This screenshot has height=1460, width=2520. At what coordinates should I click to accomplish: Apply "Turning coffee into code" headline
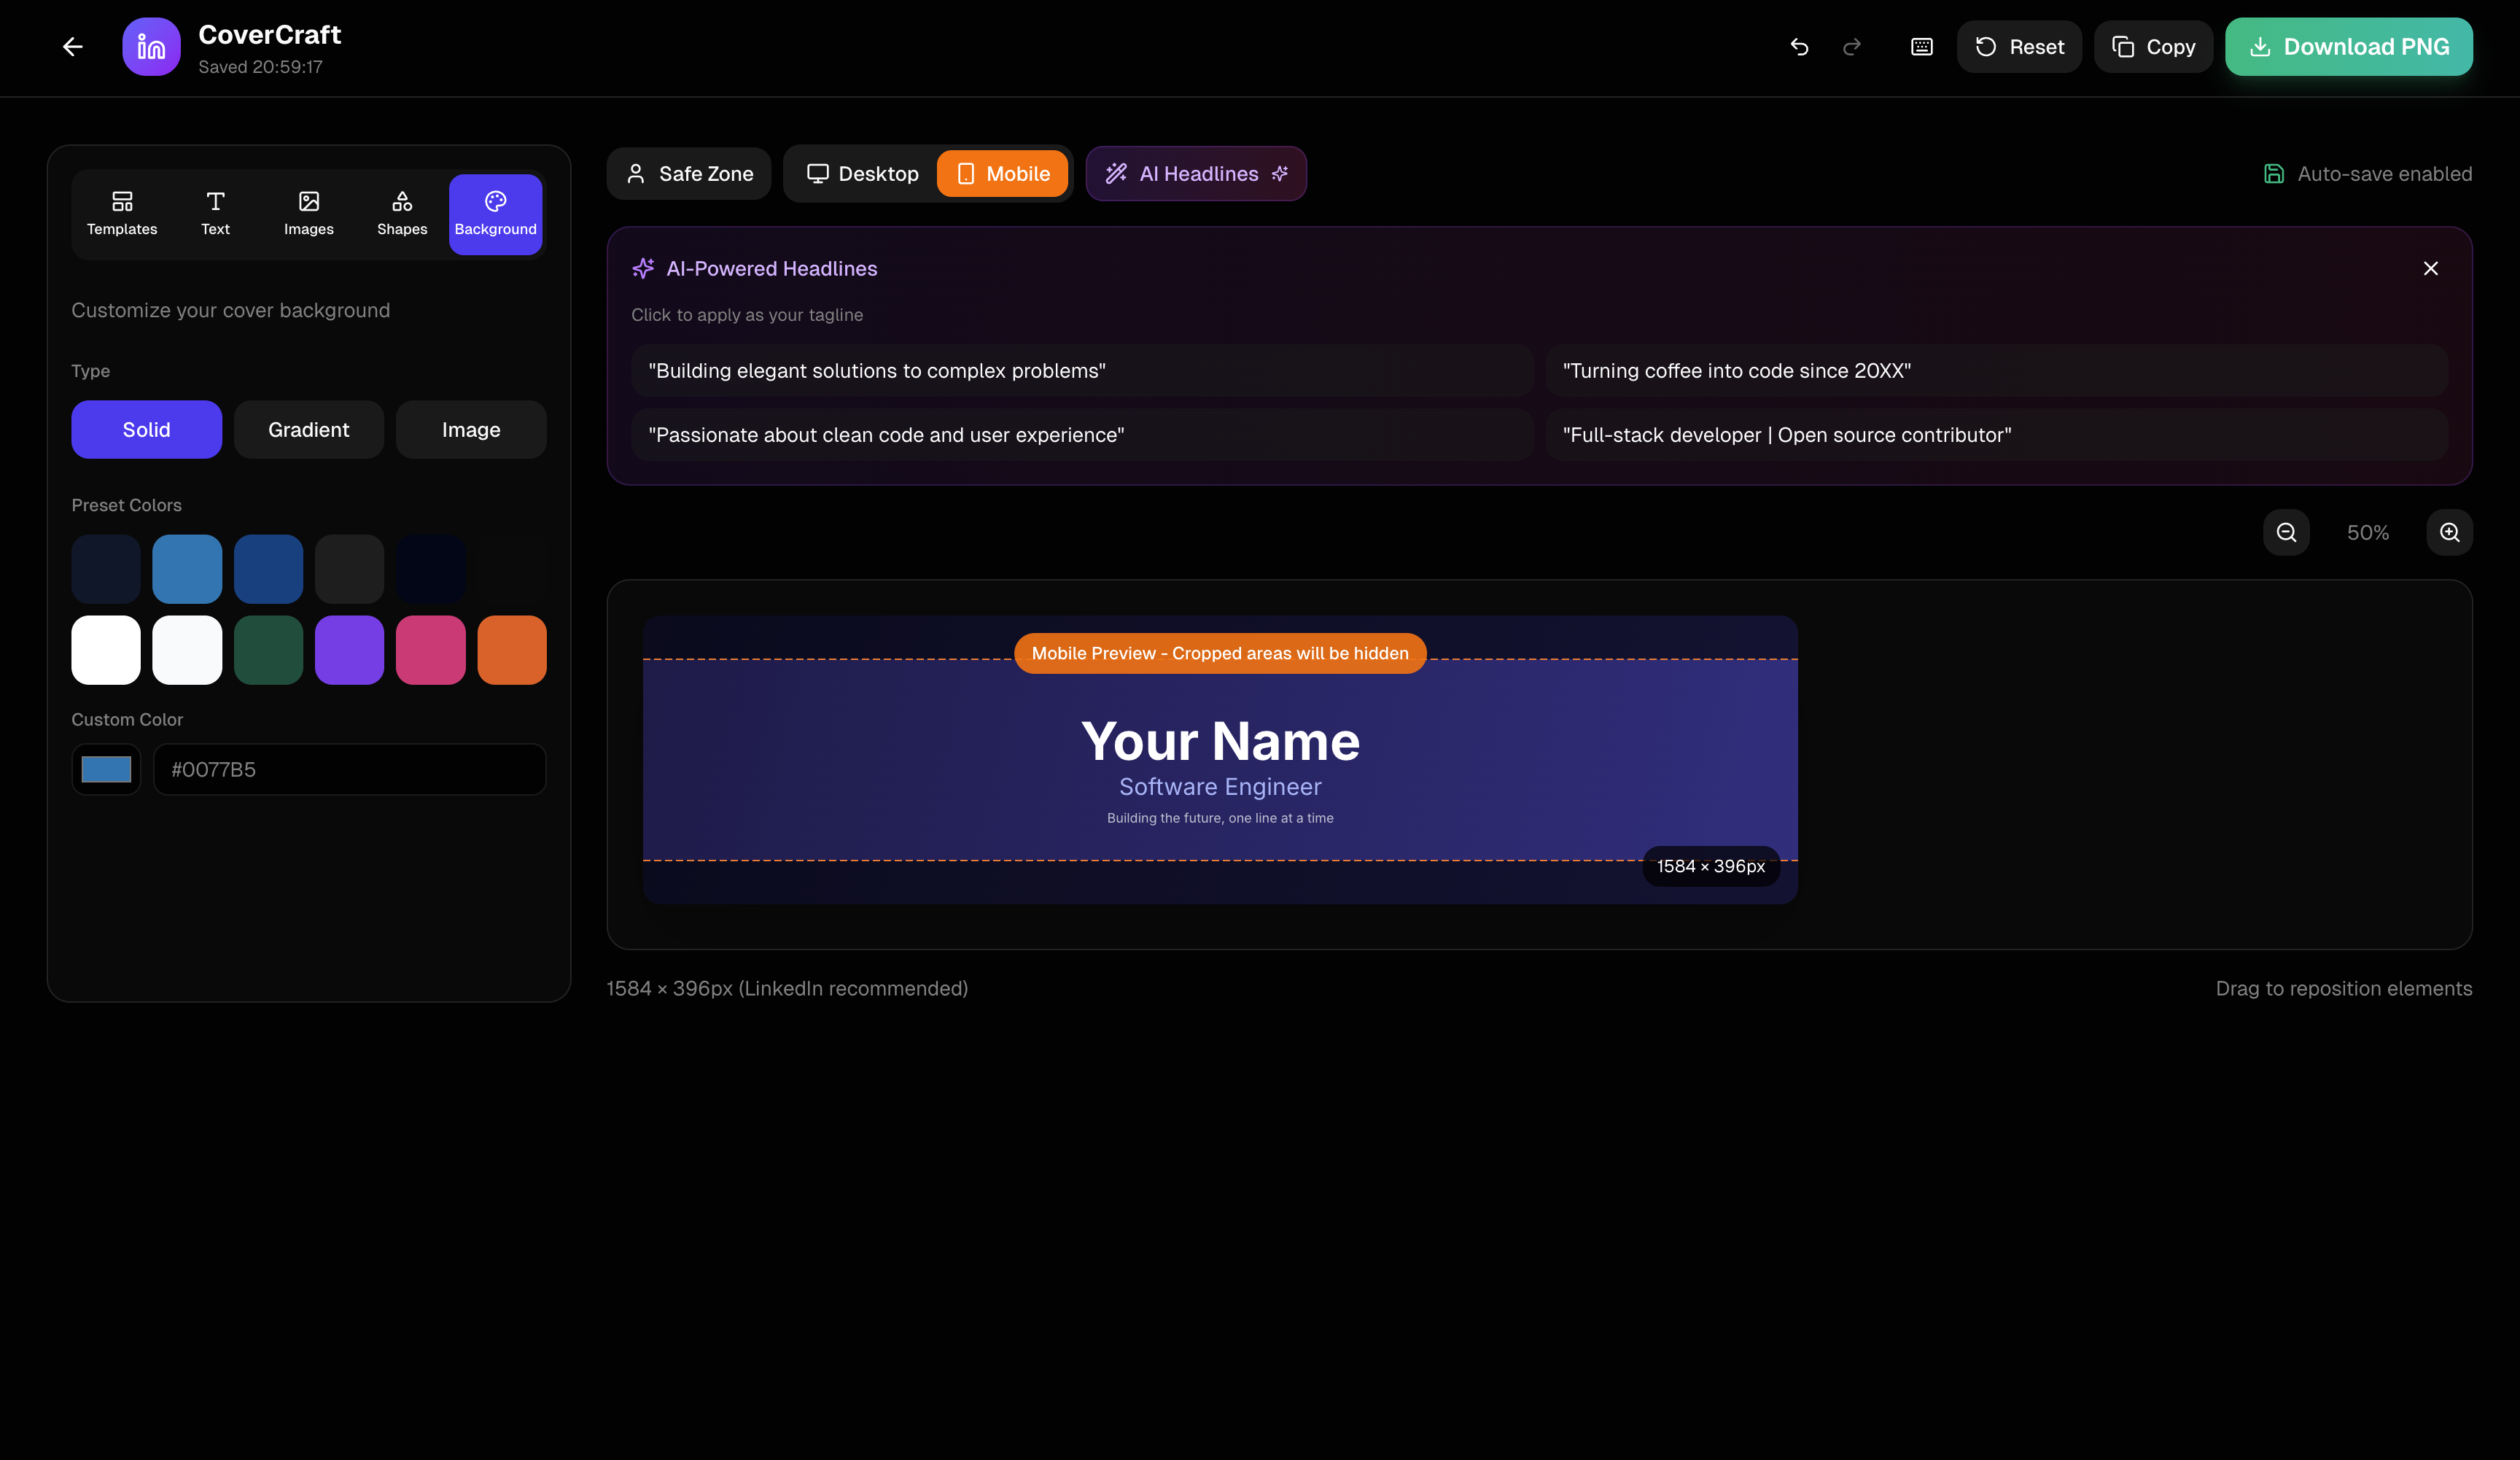[1995, 371]
